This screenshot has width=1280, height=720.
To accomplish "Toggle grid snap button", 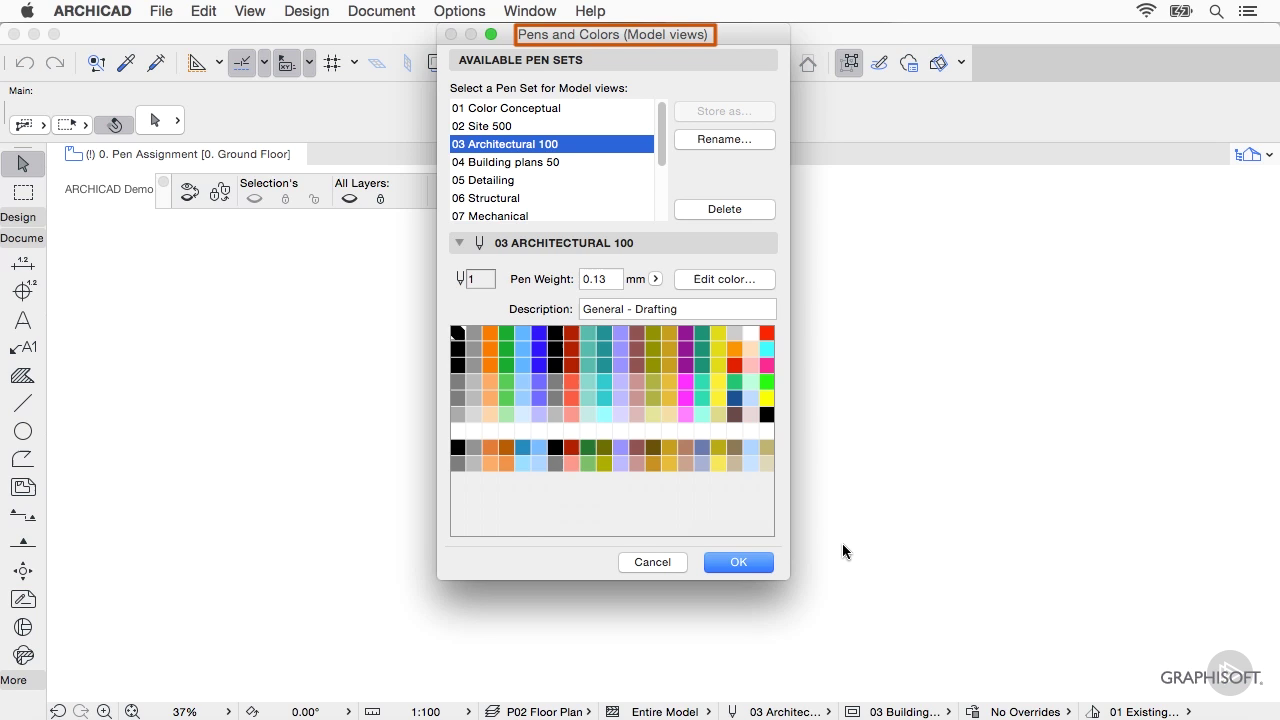I will pos(332,63).
